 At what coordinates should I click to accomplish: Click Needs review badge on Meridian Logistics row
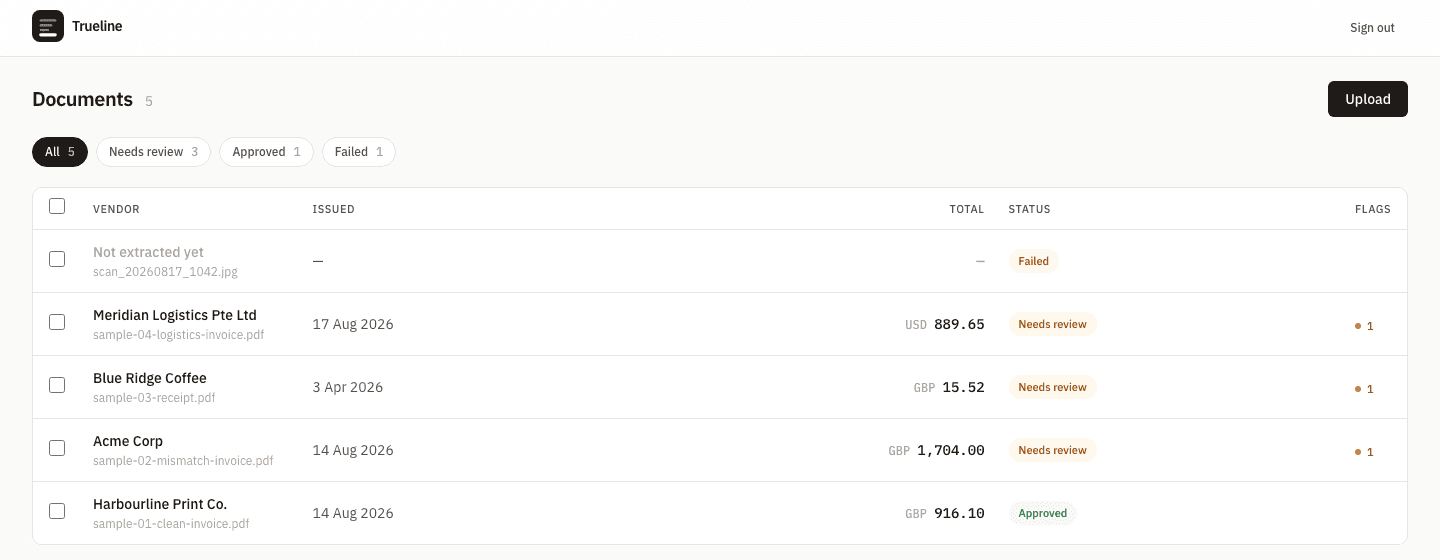click(x=1052, y=324)
